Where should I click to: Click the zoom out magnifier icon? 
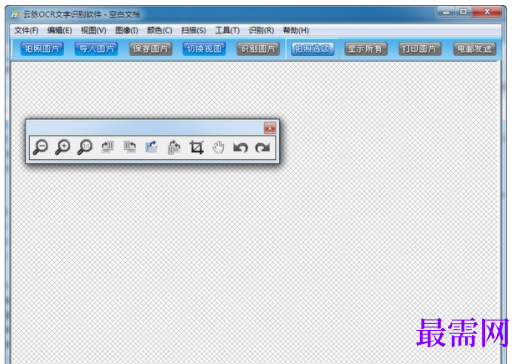[40, 147]
